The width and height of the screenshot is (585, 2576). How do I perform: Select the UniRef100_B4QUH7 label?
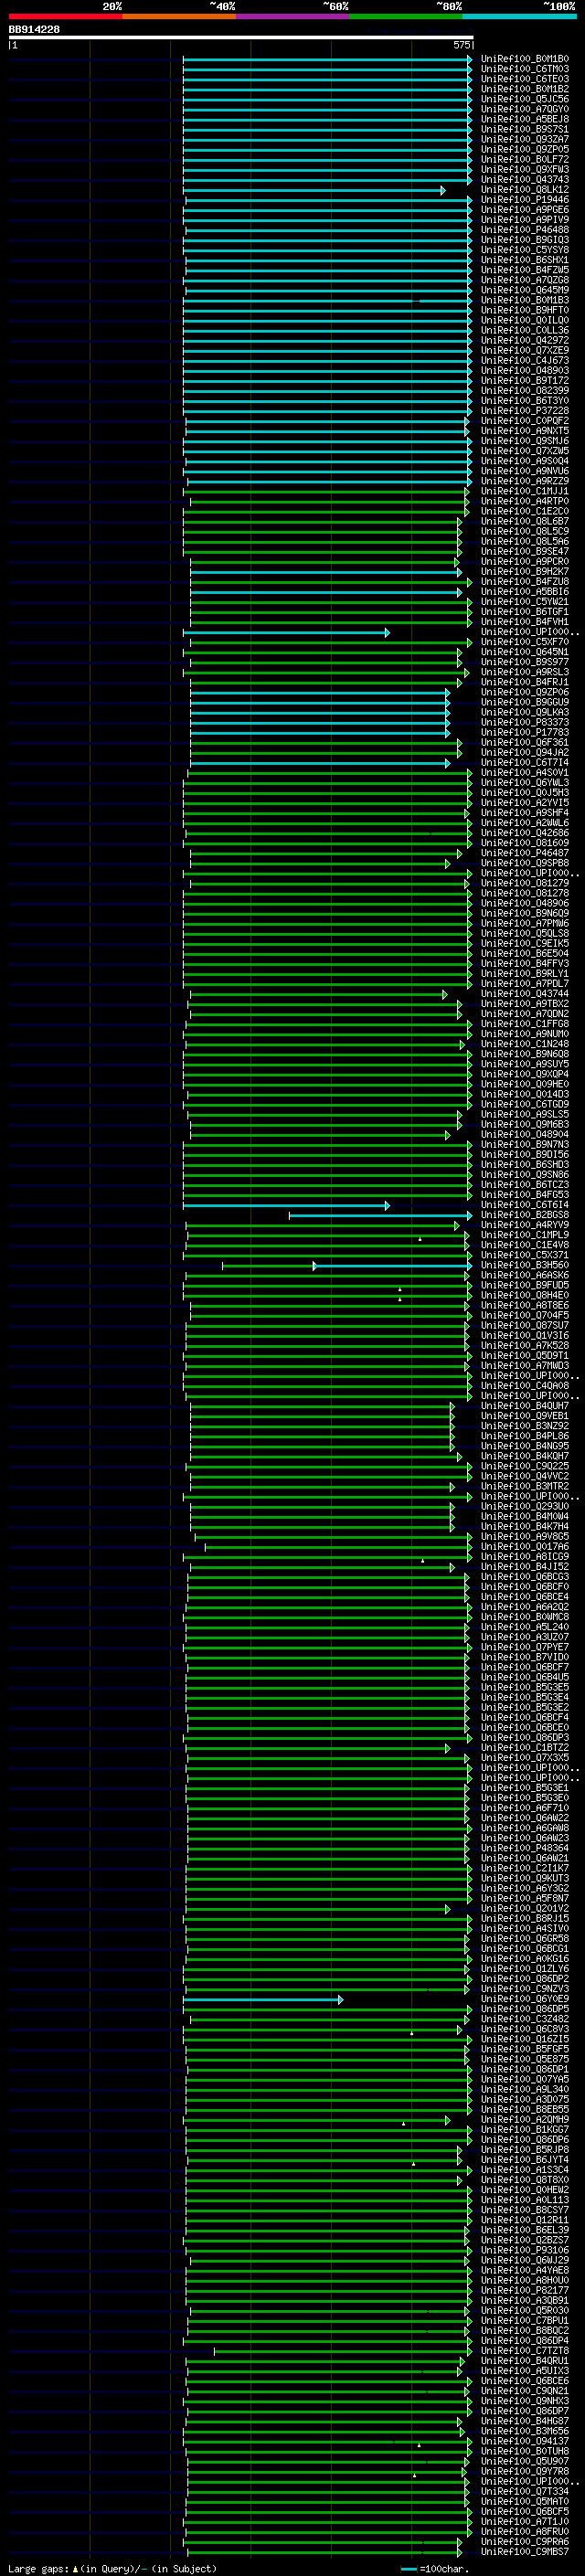point(525,1406)
